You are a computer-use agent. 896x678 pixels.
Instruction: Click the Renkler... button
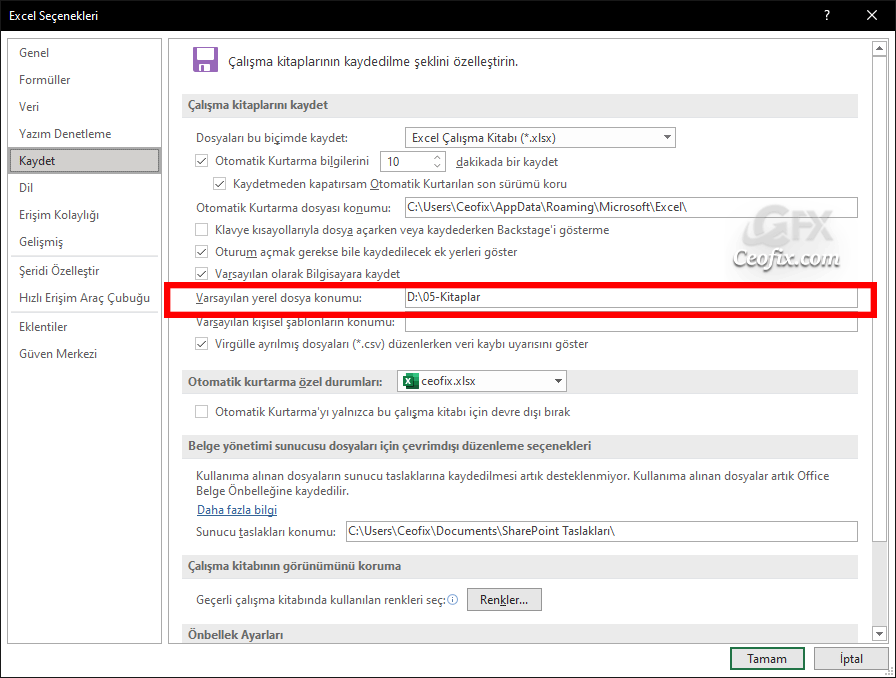[504, 600]
